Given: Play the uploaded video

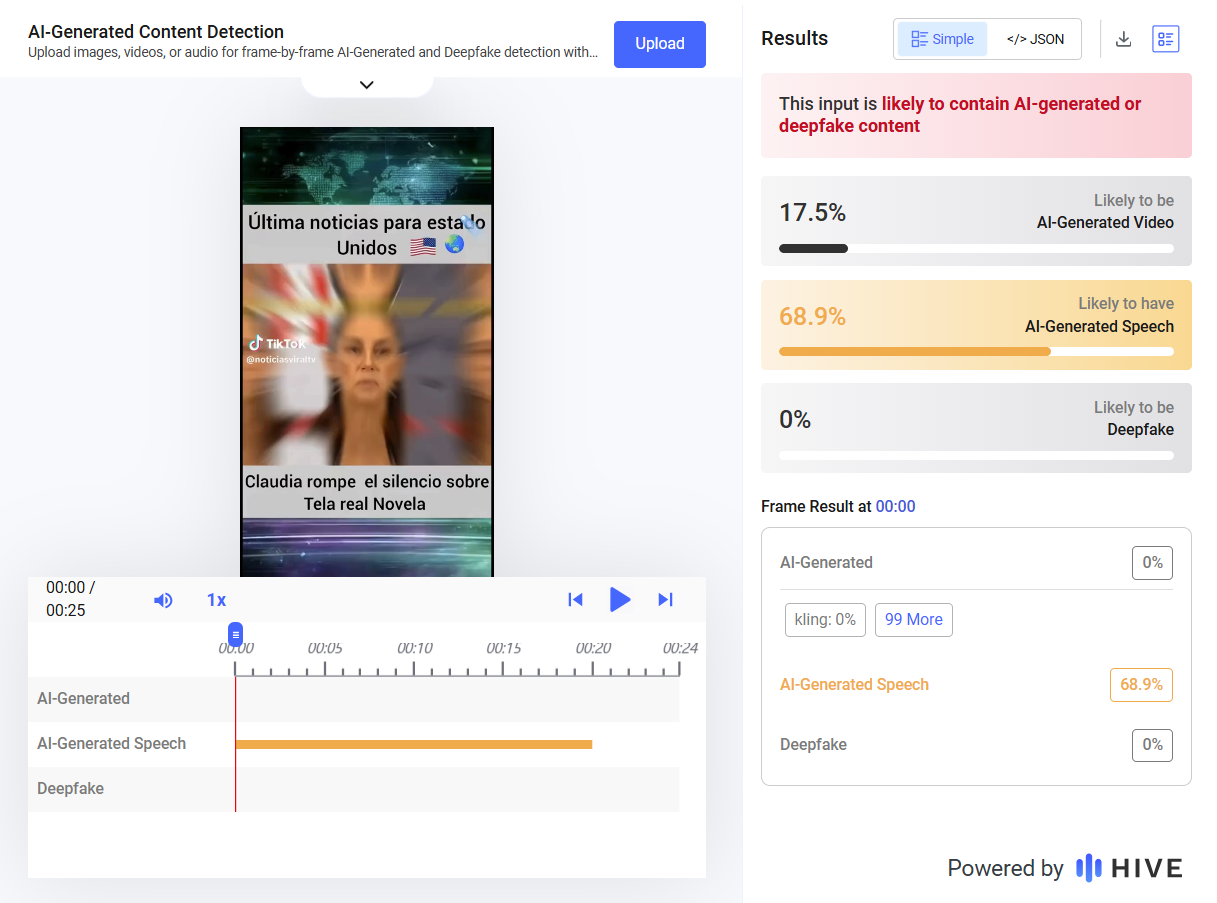Looking at the screenshot, I should 620,600.
